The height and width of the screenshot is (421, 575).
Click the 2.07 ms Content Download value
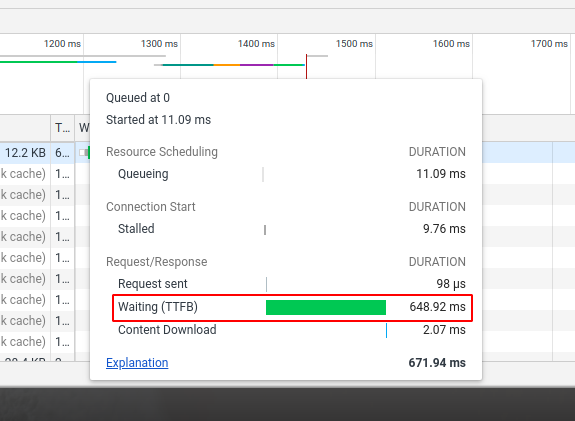click(x=444, y=330)
